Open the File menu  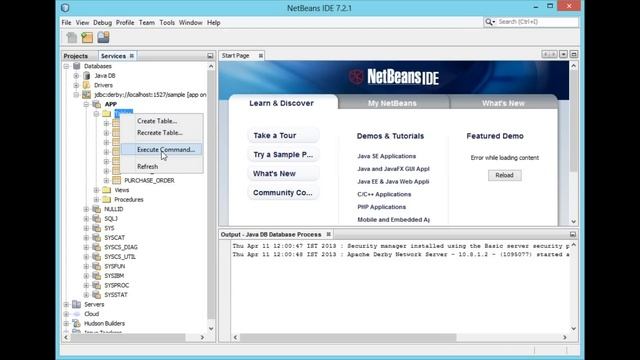coord(67,23)
